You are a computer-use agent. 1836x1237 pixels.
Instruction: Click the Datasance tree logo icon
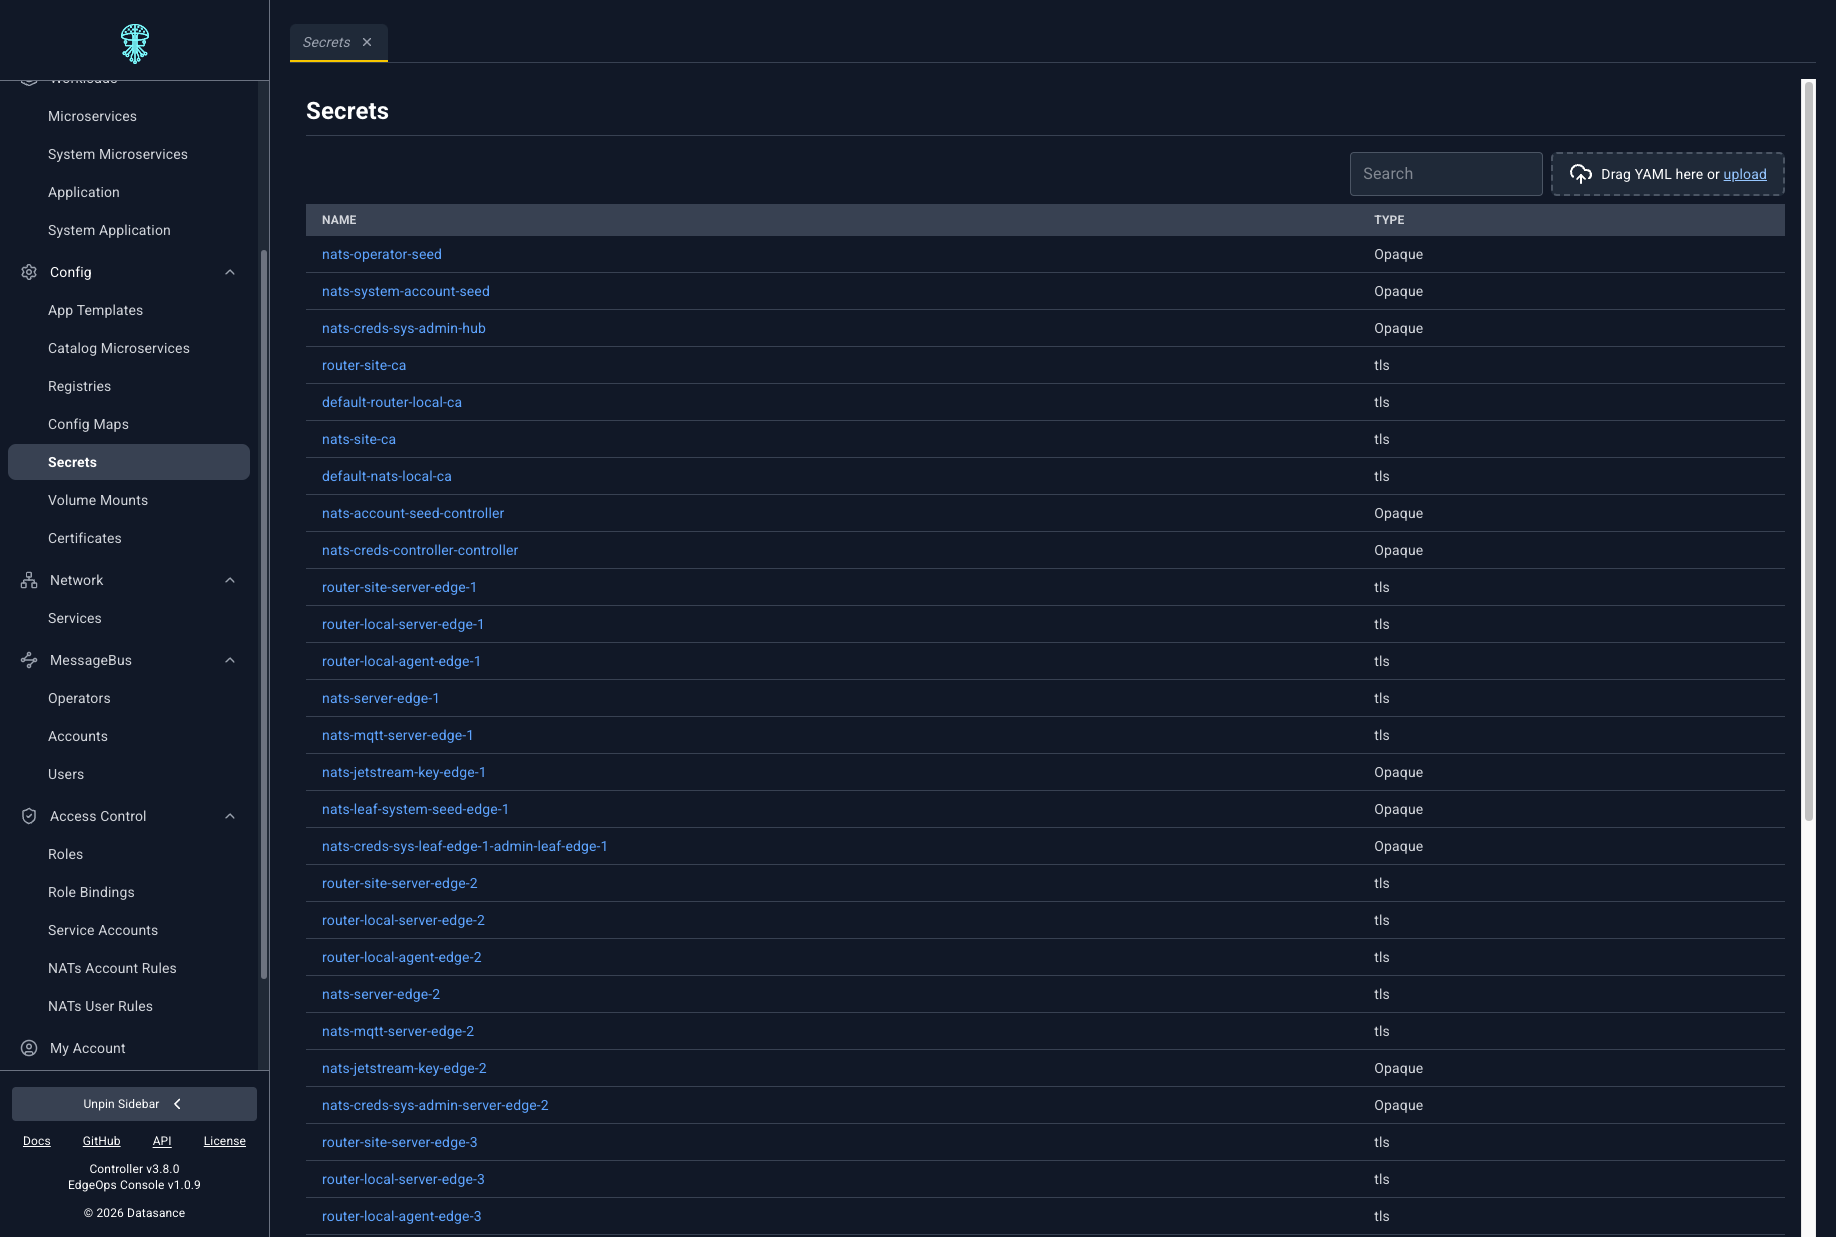click(134, 43)
